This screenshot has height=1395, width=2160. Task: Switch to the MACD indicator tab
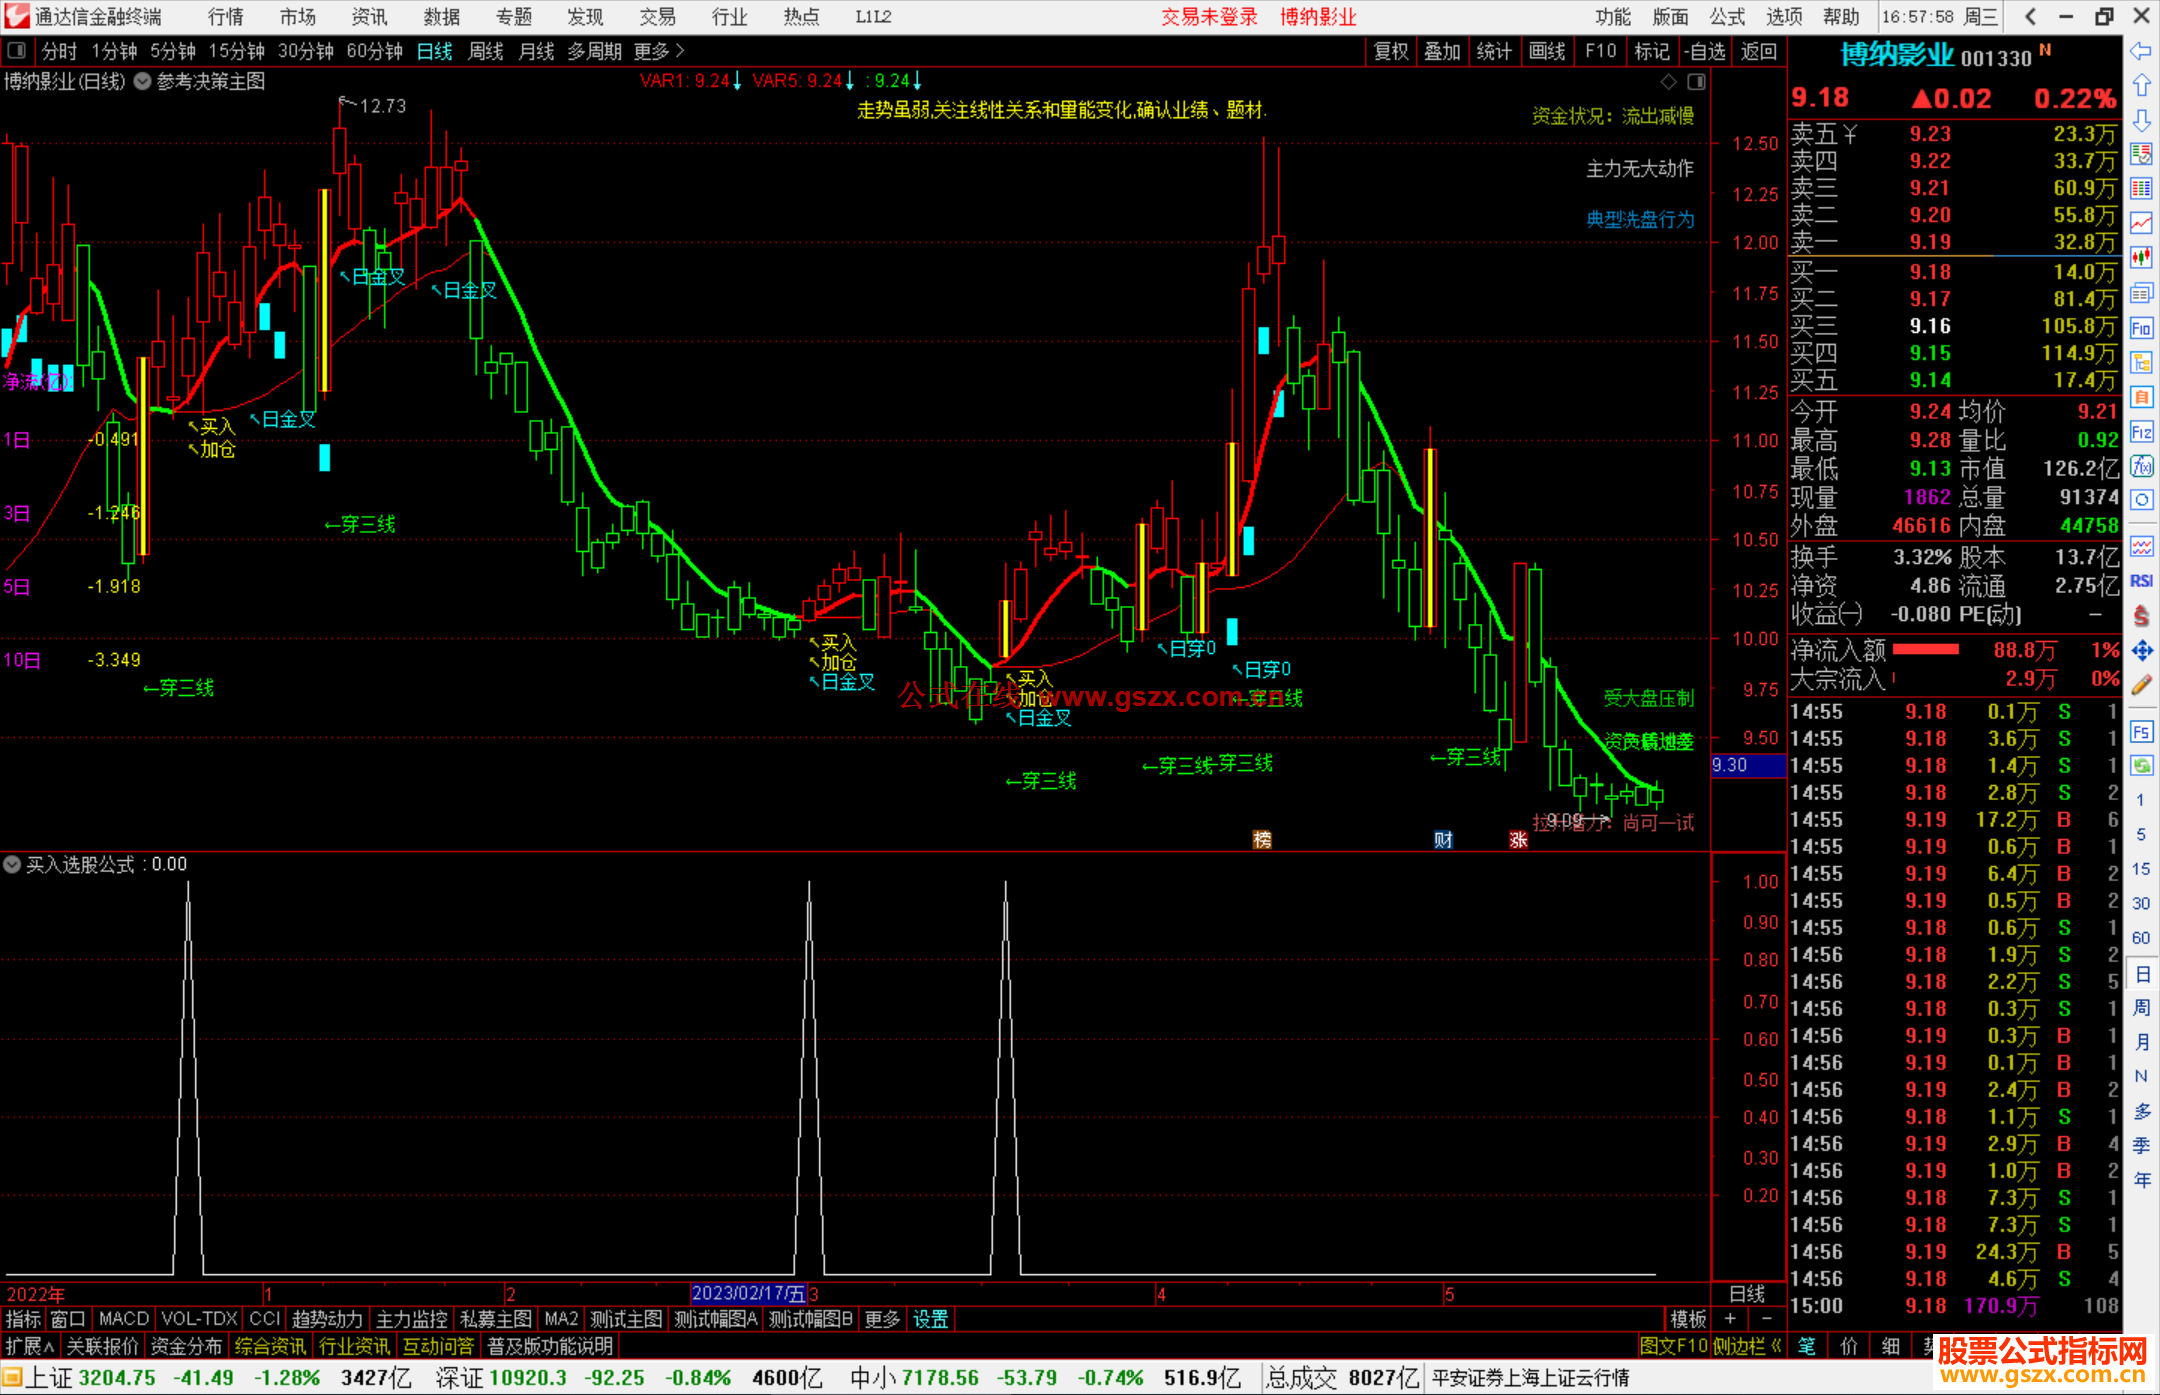(124, 1319)
